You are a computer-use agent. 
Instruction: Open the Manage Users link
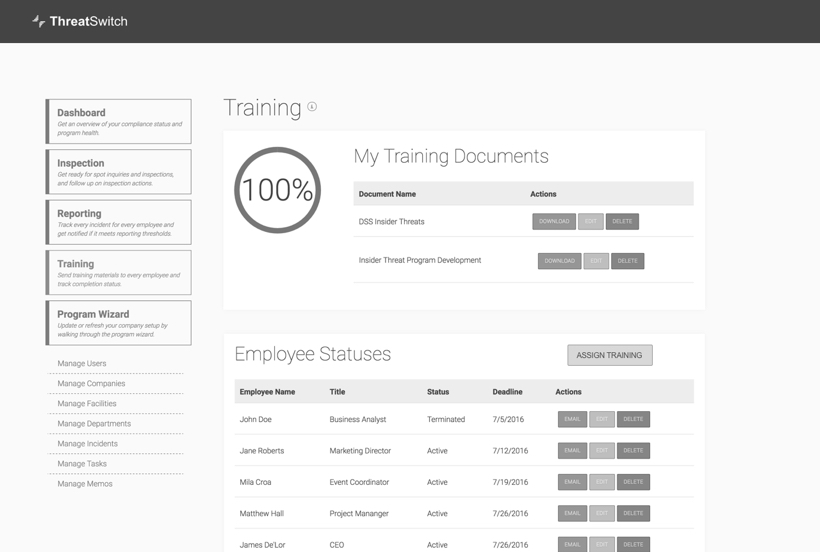coord(82,364)
